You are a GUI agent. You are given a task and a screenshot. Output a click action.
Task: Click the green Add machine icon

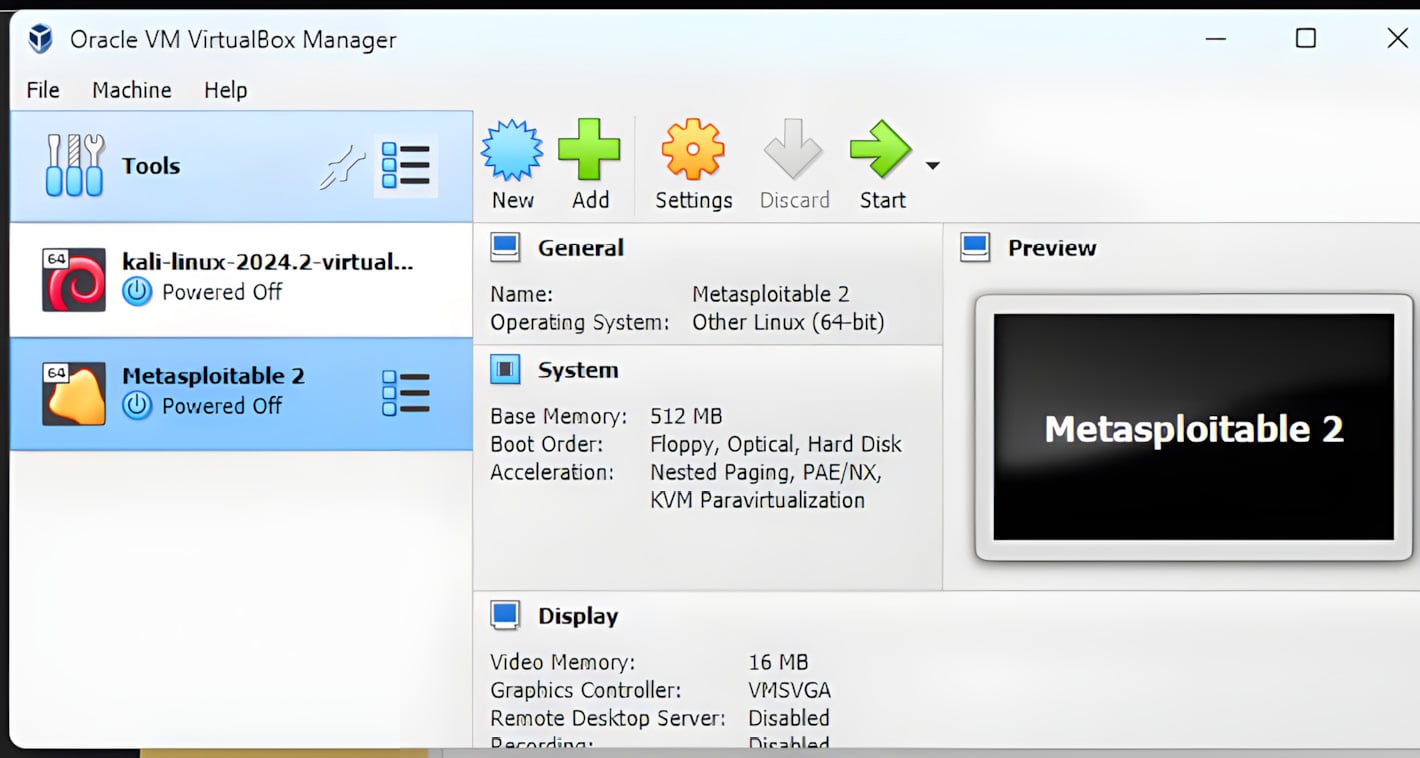point(589,151)
